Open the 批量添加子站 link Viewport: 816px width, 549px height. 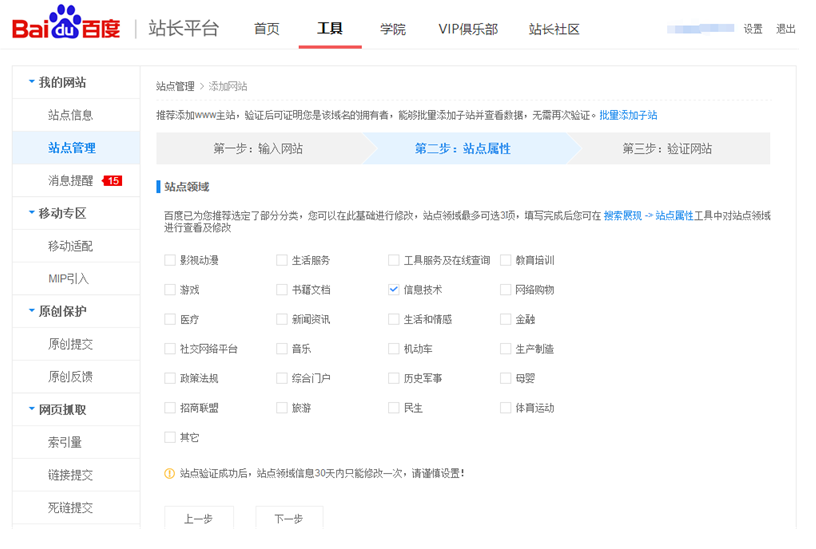click(628, 116)
